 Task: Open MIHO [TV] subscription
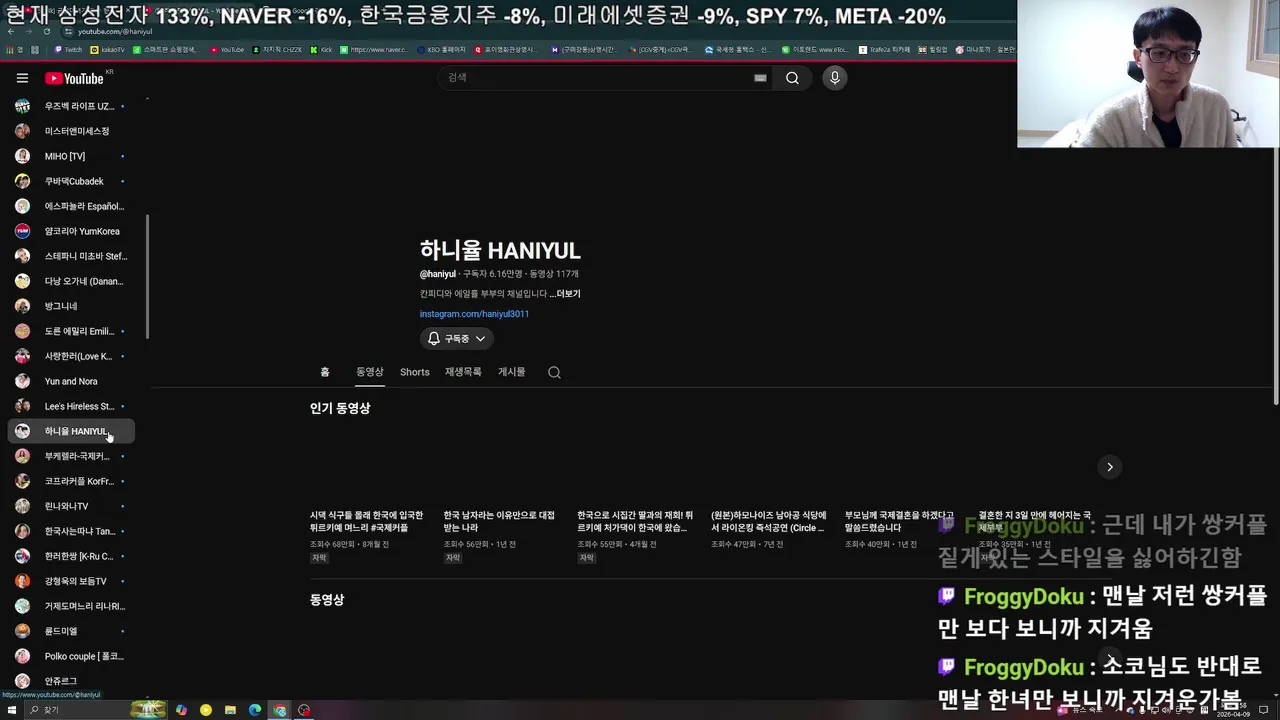coord(70,156)
